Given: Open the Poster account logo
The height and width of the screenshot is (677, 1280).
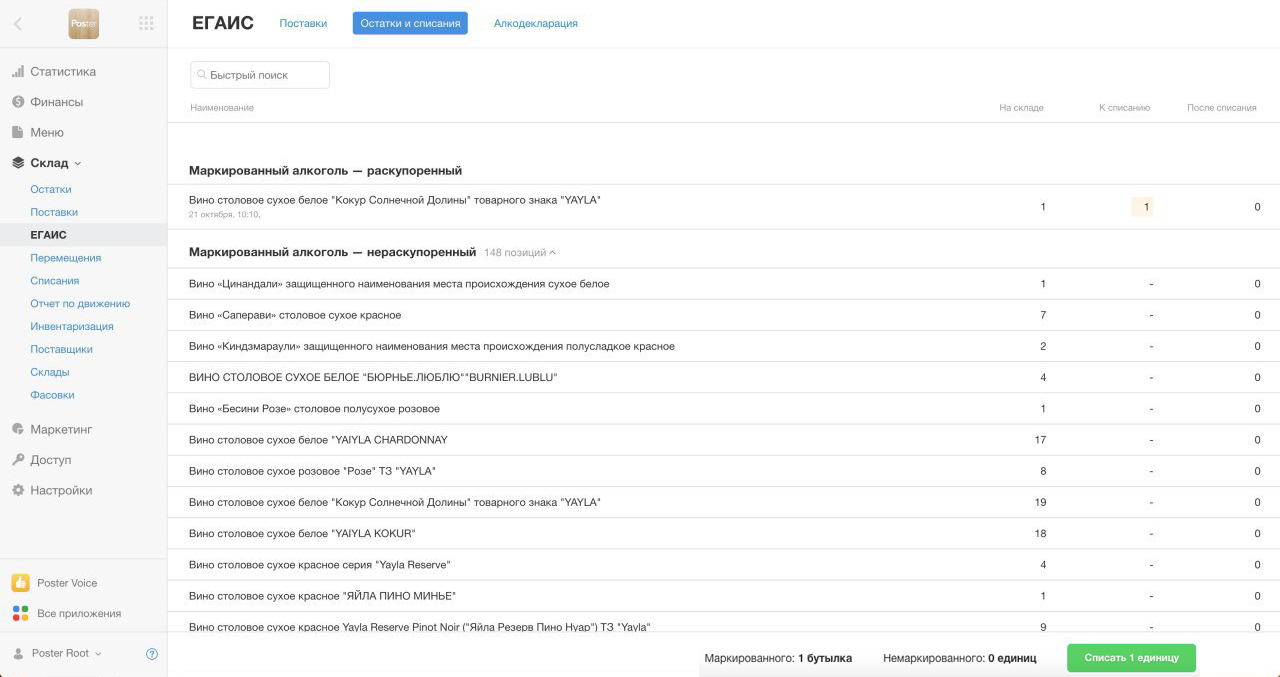Looking at the screenshot, I should 84,24.
